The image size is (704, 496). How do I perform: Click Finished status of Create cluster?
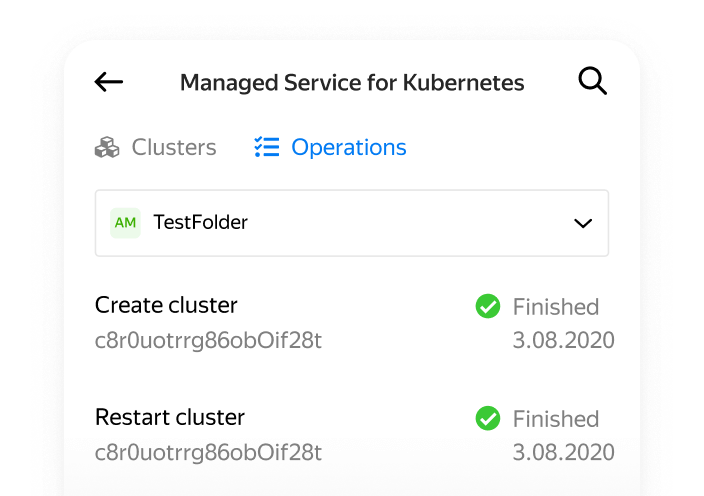point(556,307)
